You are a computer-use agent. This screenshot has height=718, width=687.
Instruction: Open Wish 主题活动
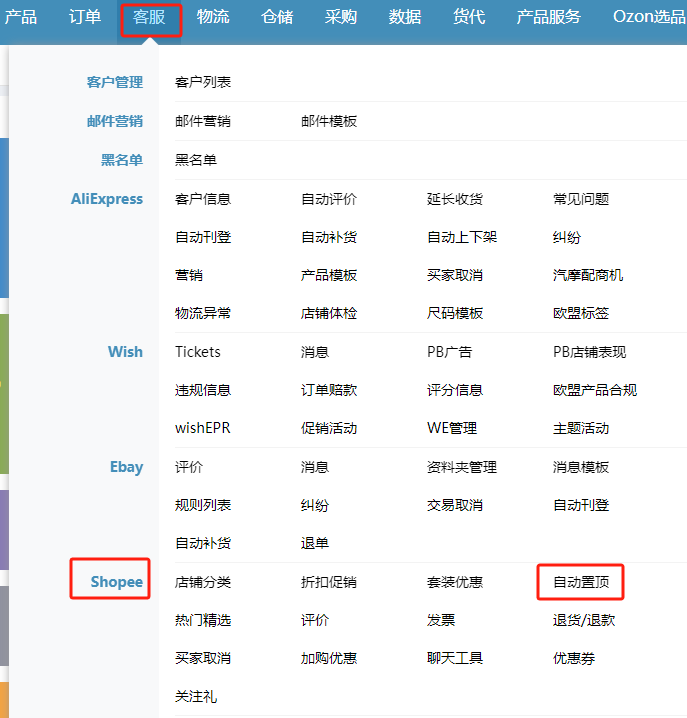581,428
